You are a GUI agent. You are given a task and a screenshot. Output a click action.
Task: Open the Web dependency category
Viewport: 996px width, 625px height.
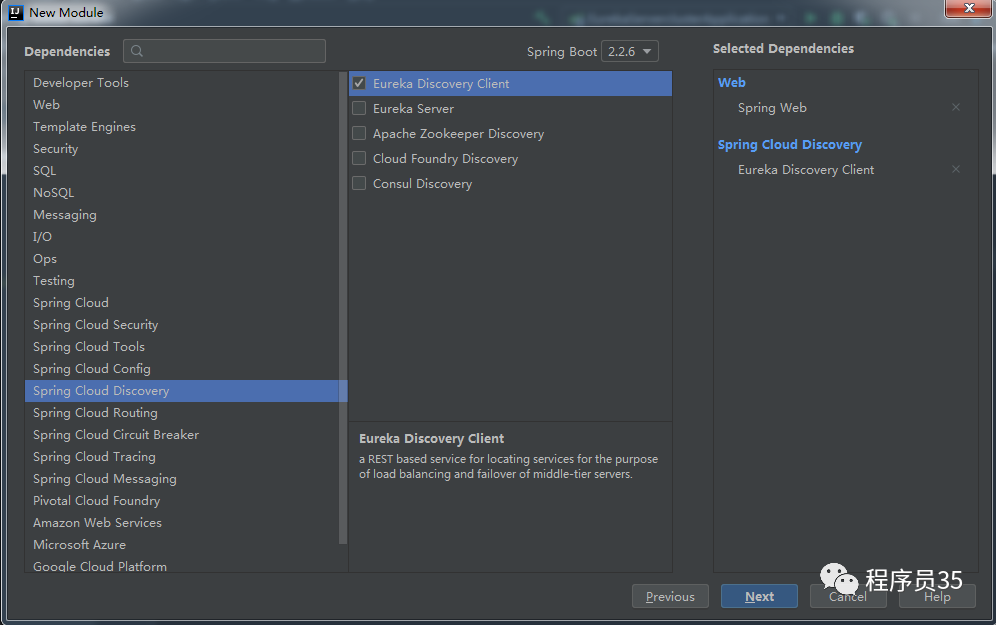182,105
